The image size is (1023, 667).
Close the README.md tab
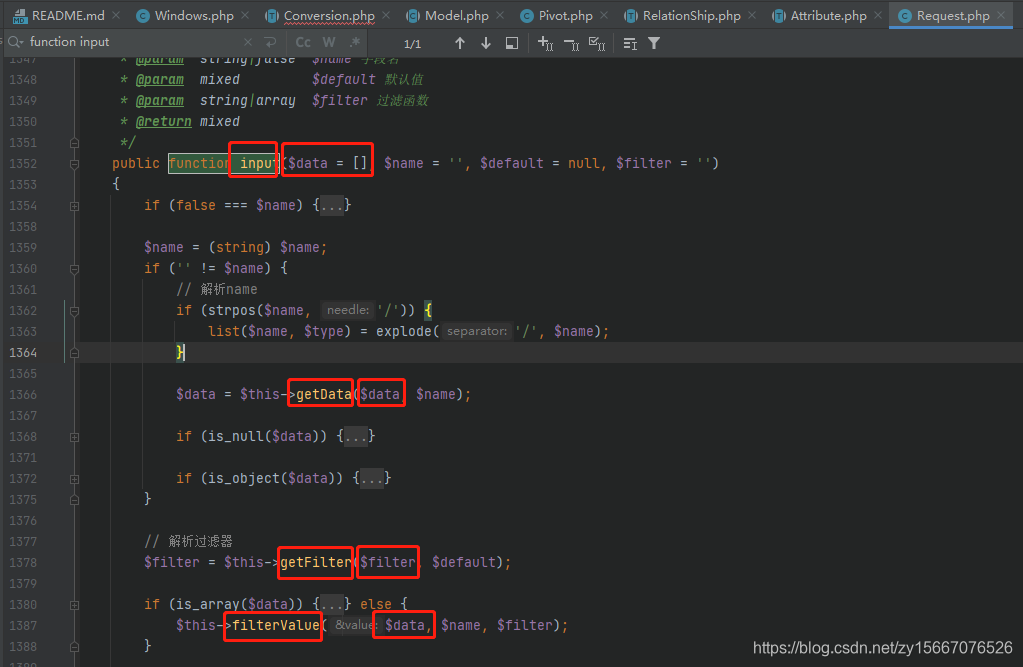coord(116,15)
